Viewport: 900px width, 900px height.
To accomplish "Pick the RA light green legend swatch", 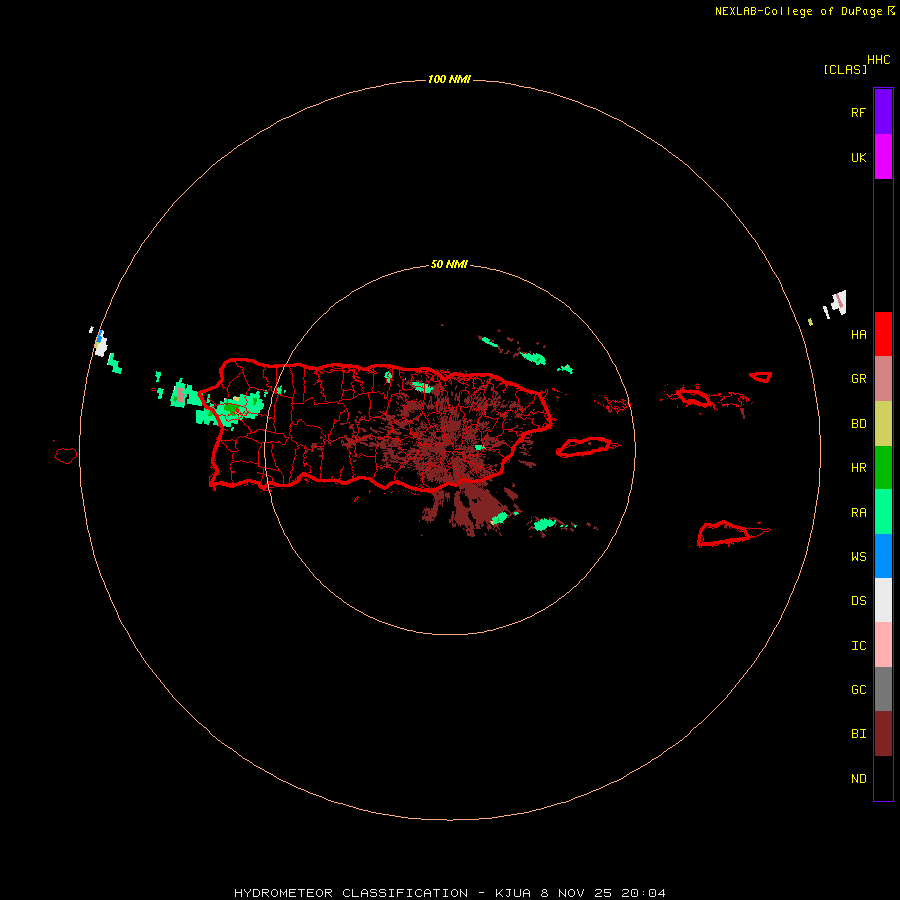I will click(883, 512).
